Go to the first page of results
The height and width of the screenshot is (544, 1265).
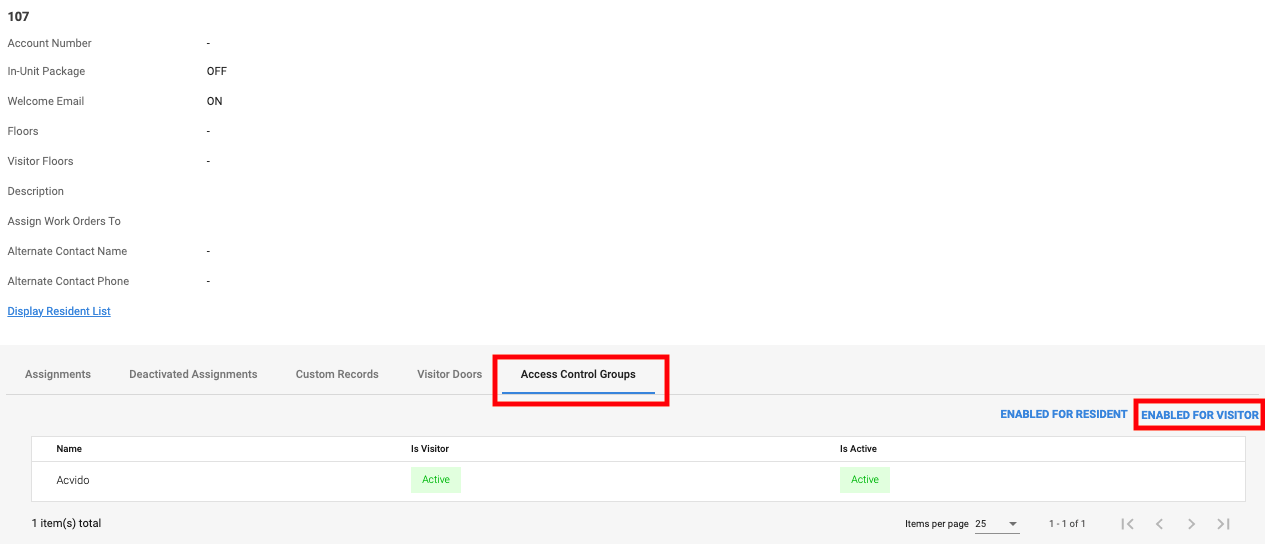pyautogui.click(x=1128, y=524)
